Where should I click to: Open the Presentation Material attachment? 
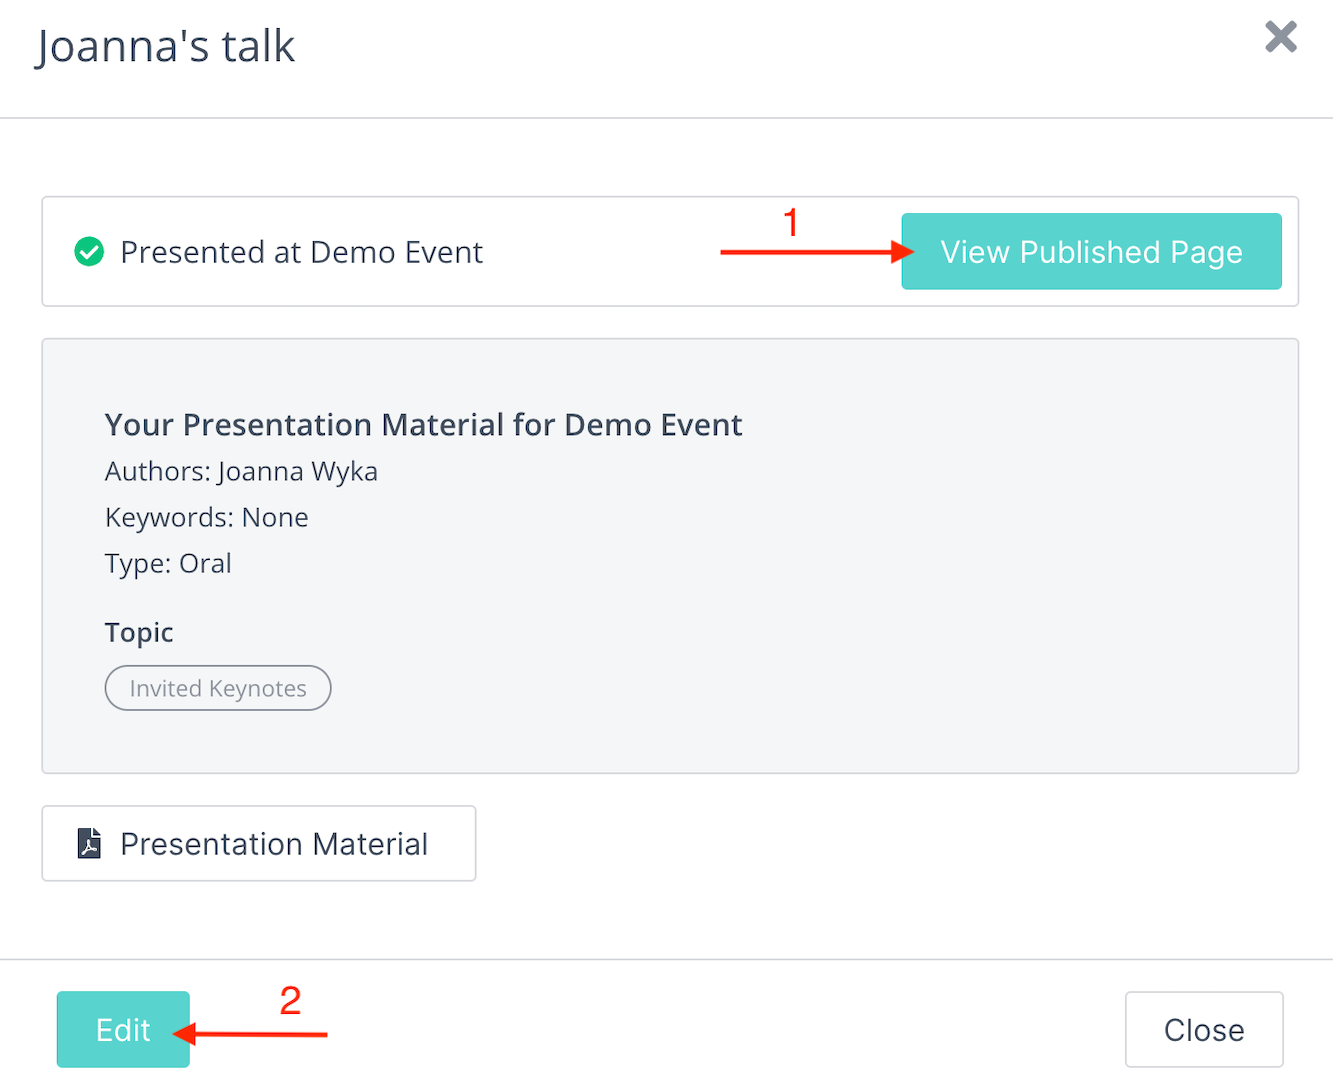click(259, 844)
